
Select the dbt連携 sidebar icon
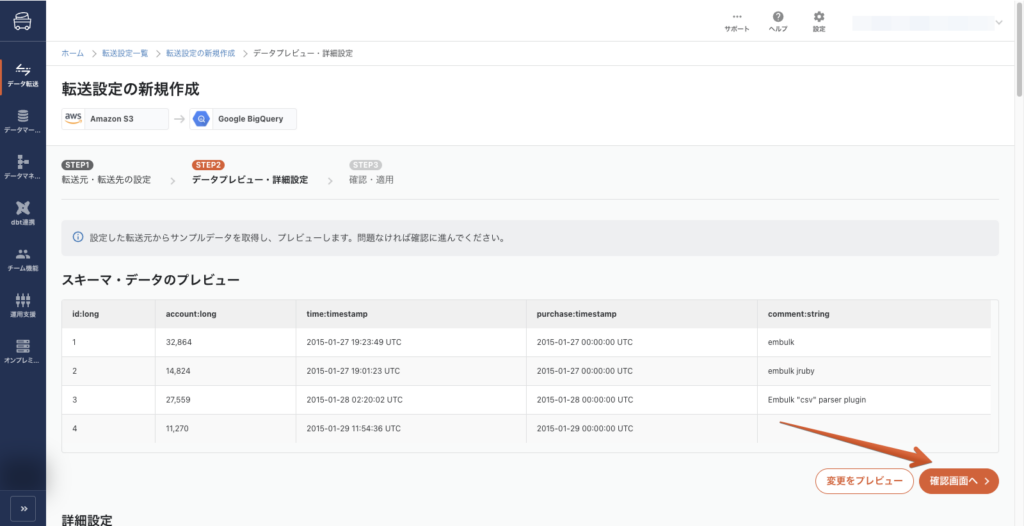[x=22, y=213]
